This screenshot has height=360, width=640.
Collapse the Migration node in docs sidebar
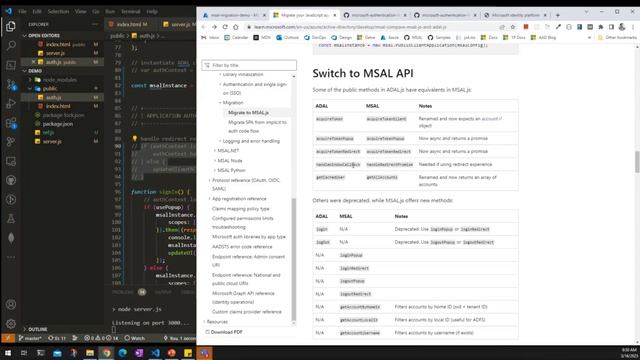coord(220,103)
